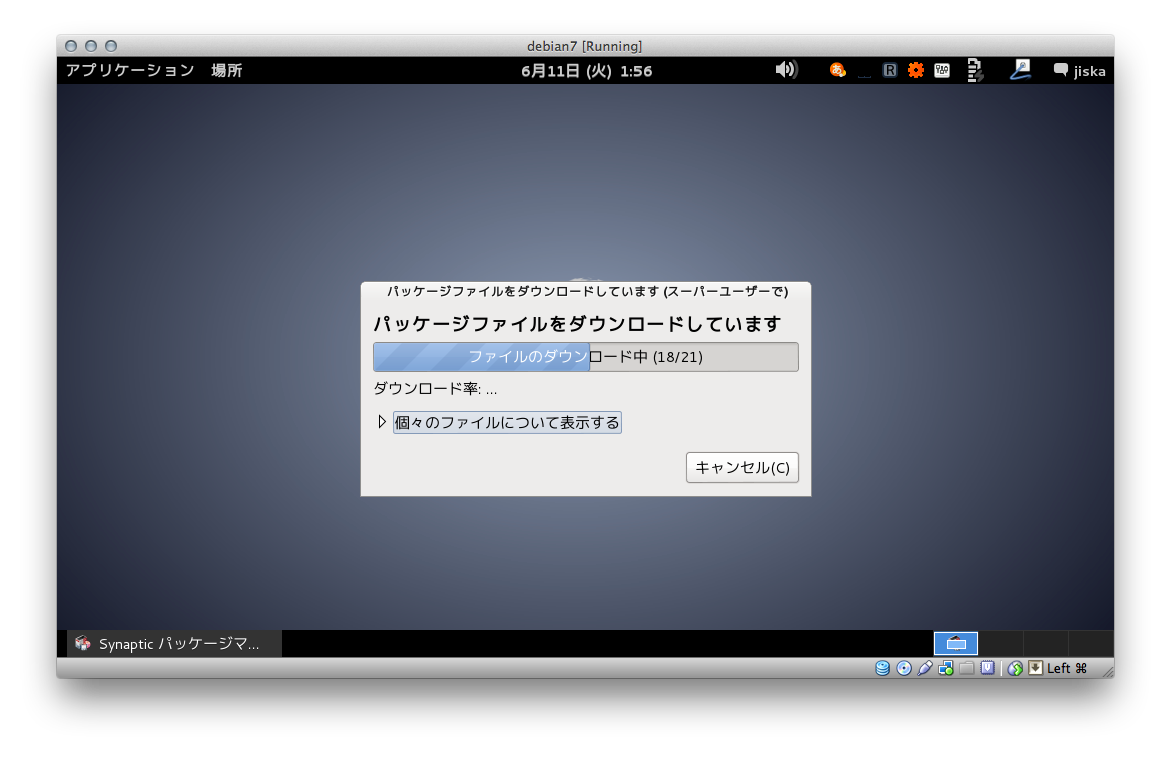Open the アプリケーション menu

(130, 70)
